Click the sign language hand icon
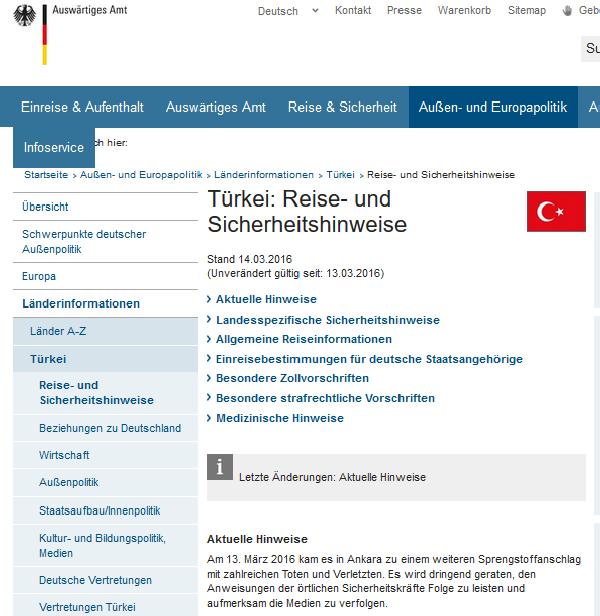This screenshot has width=600, height=616. tap(567, 11)
